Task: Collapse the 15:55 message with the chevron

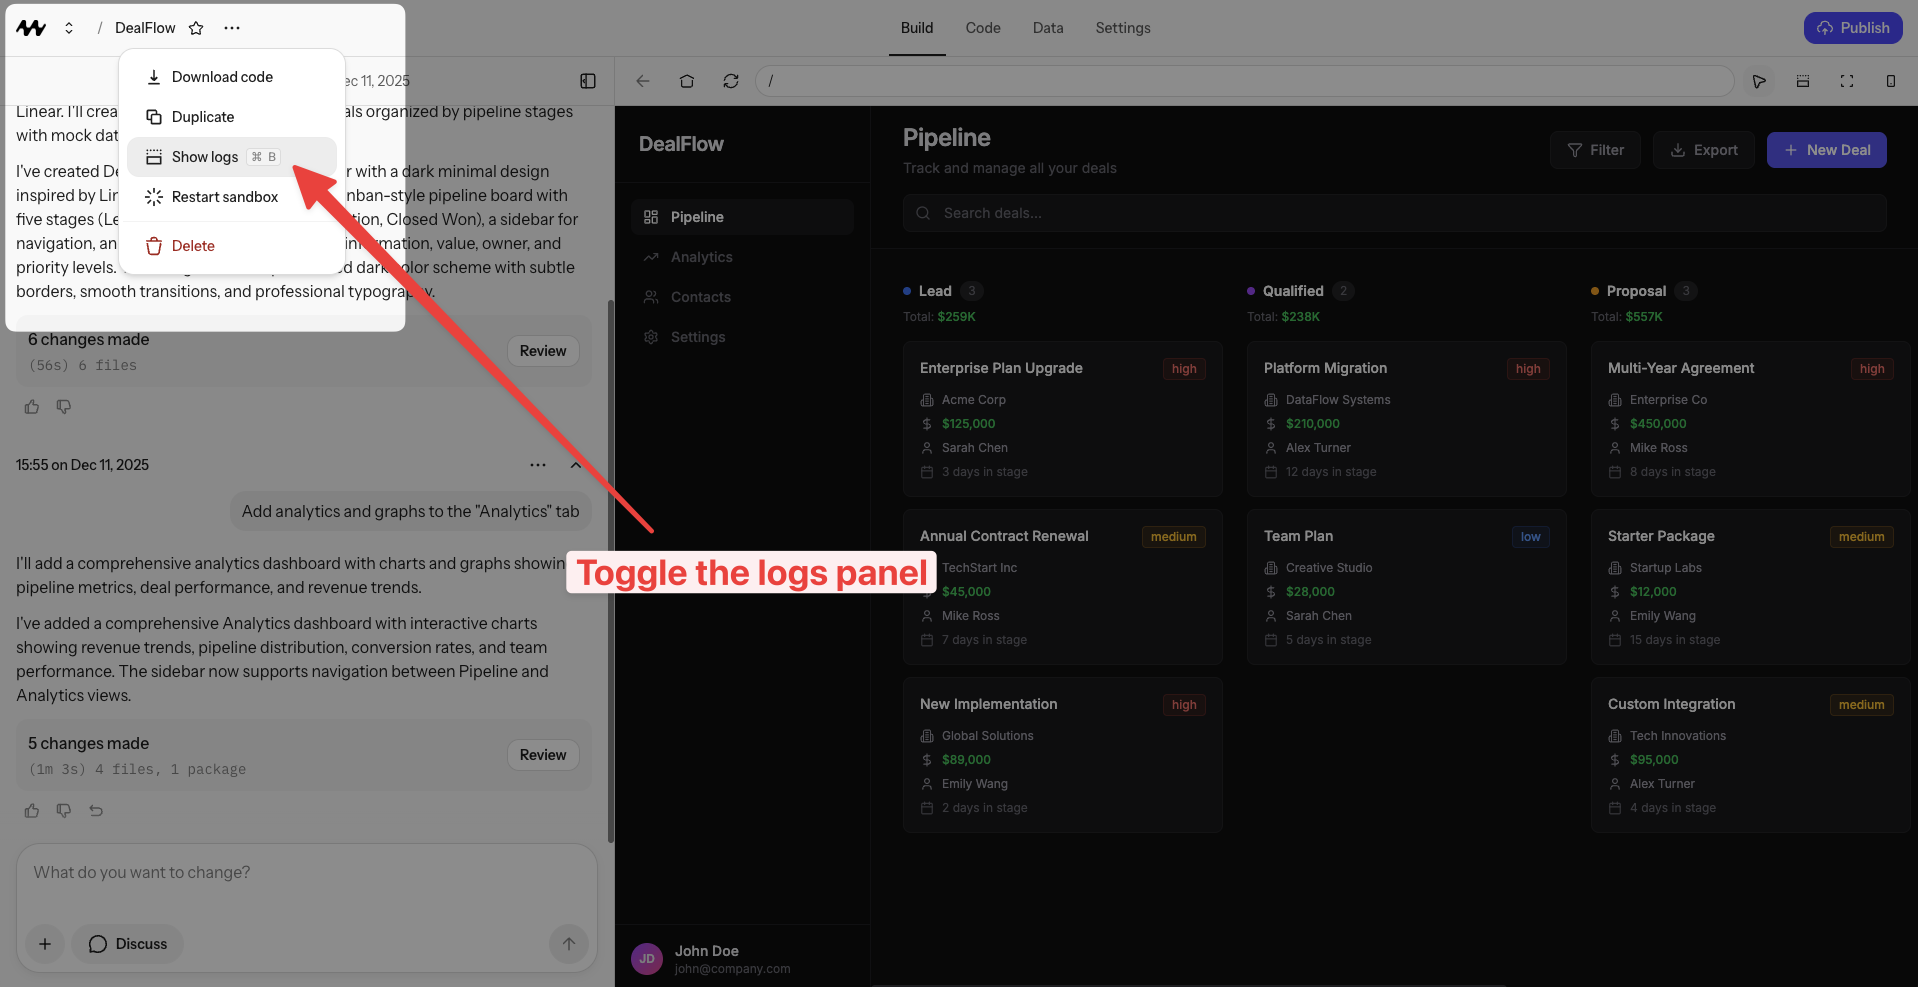Action: click(x=576, y=464)
